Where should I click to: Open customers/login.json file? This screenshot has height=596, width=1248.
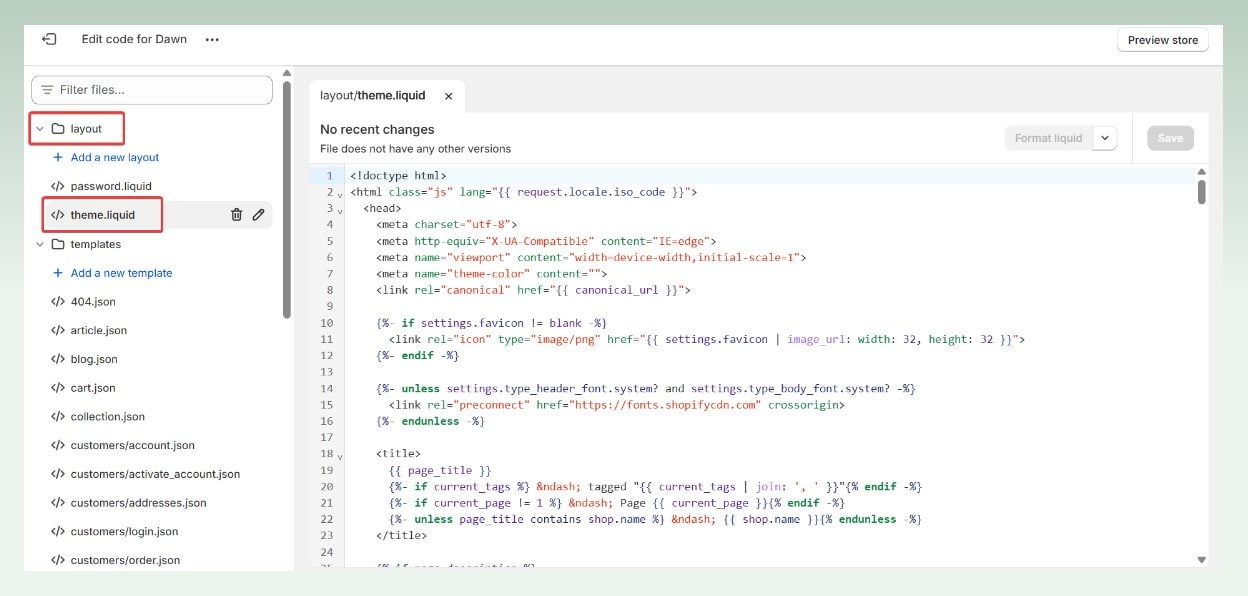click(125, 532)
